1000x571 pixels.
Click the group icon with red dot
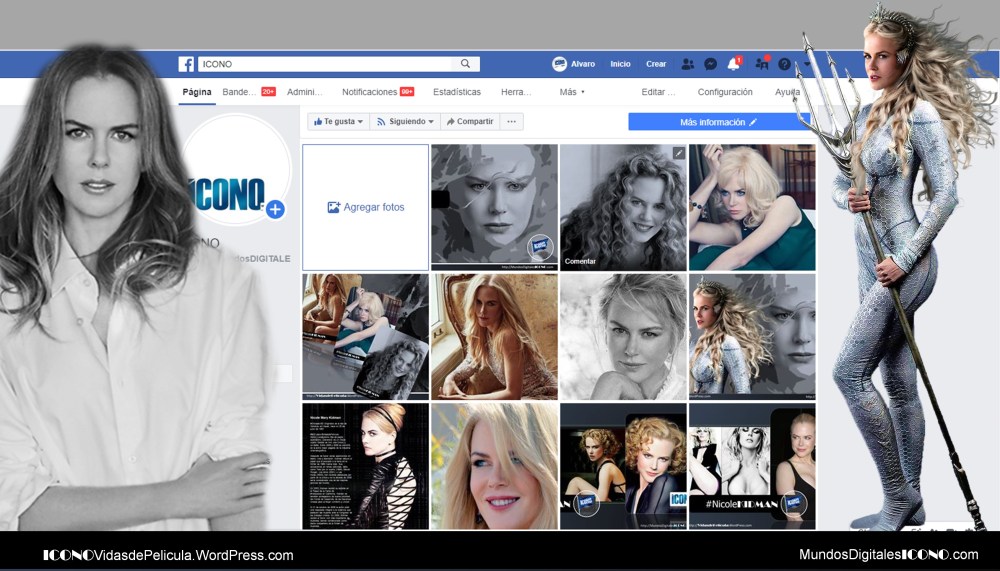[761, 63]
